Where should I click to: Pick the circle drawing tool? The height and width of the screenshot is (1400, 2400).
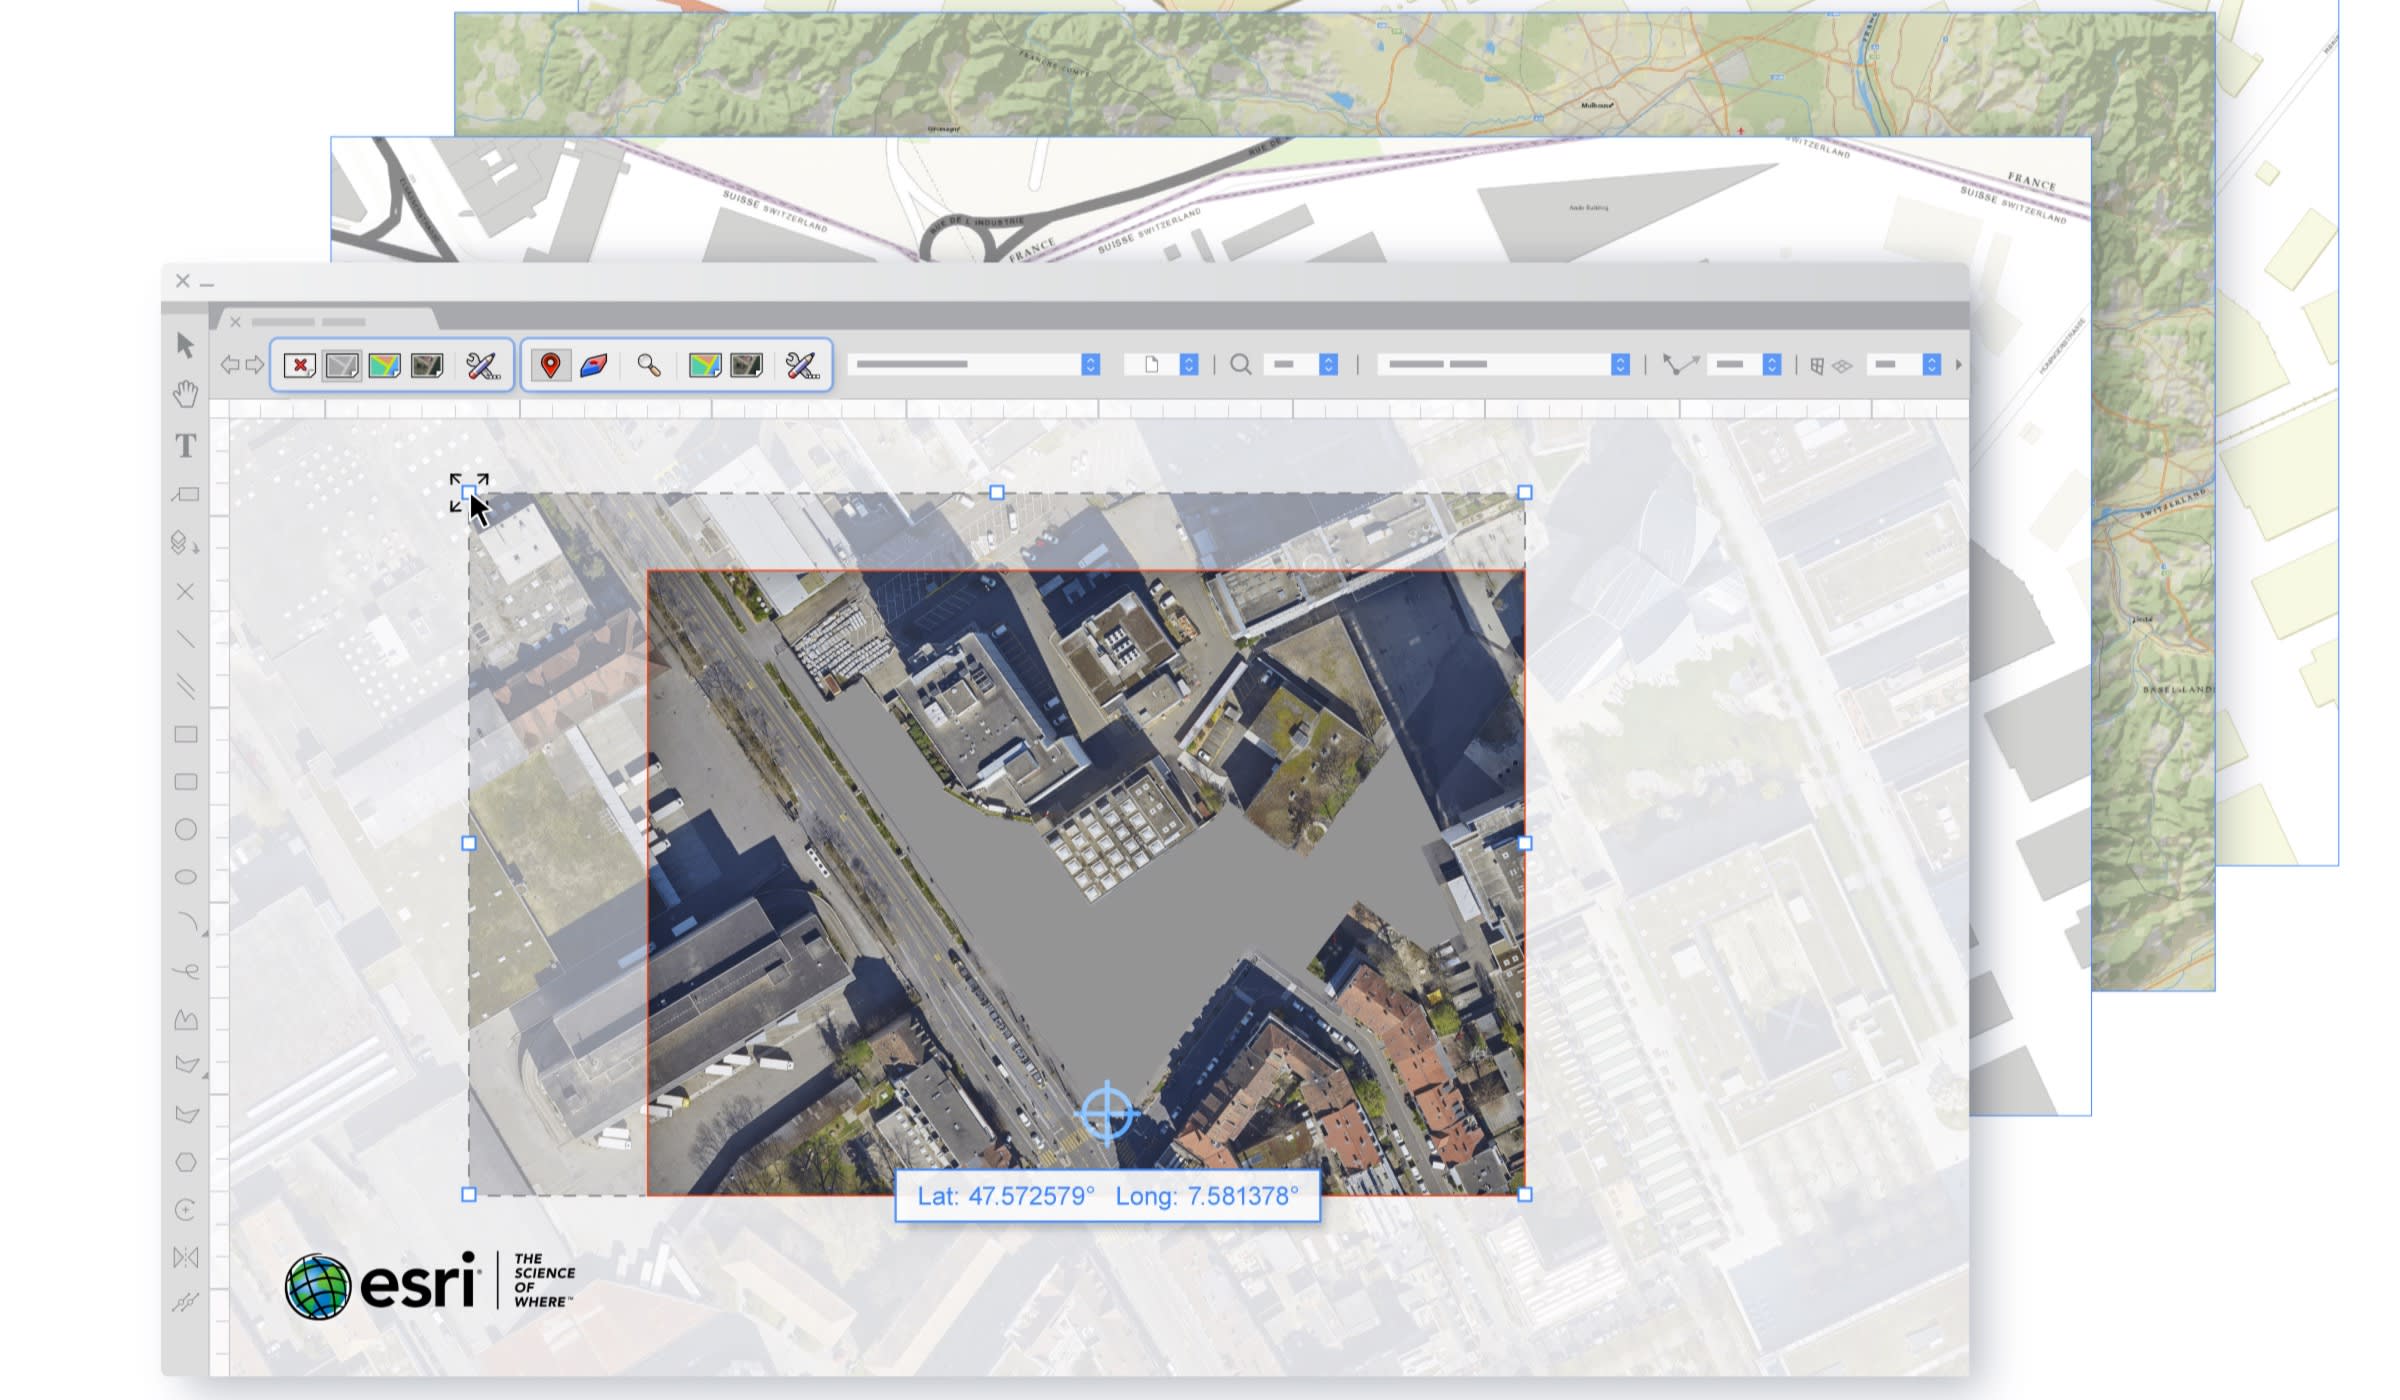coord(185,830)
